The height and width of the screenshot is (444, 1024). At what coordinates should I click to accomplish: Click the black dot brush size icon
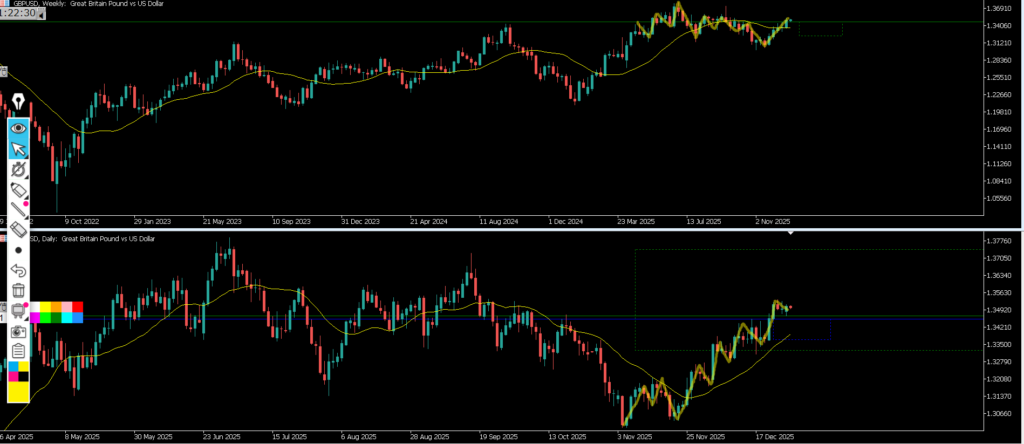click(18, 250)
